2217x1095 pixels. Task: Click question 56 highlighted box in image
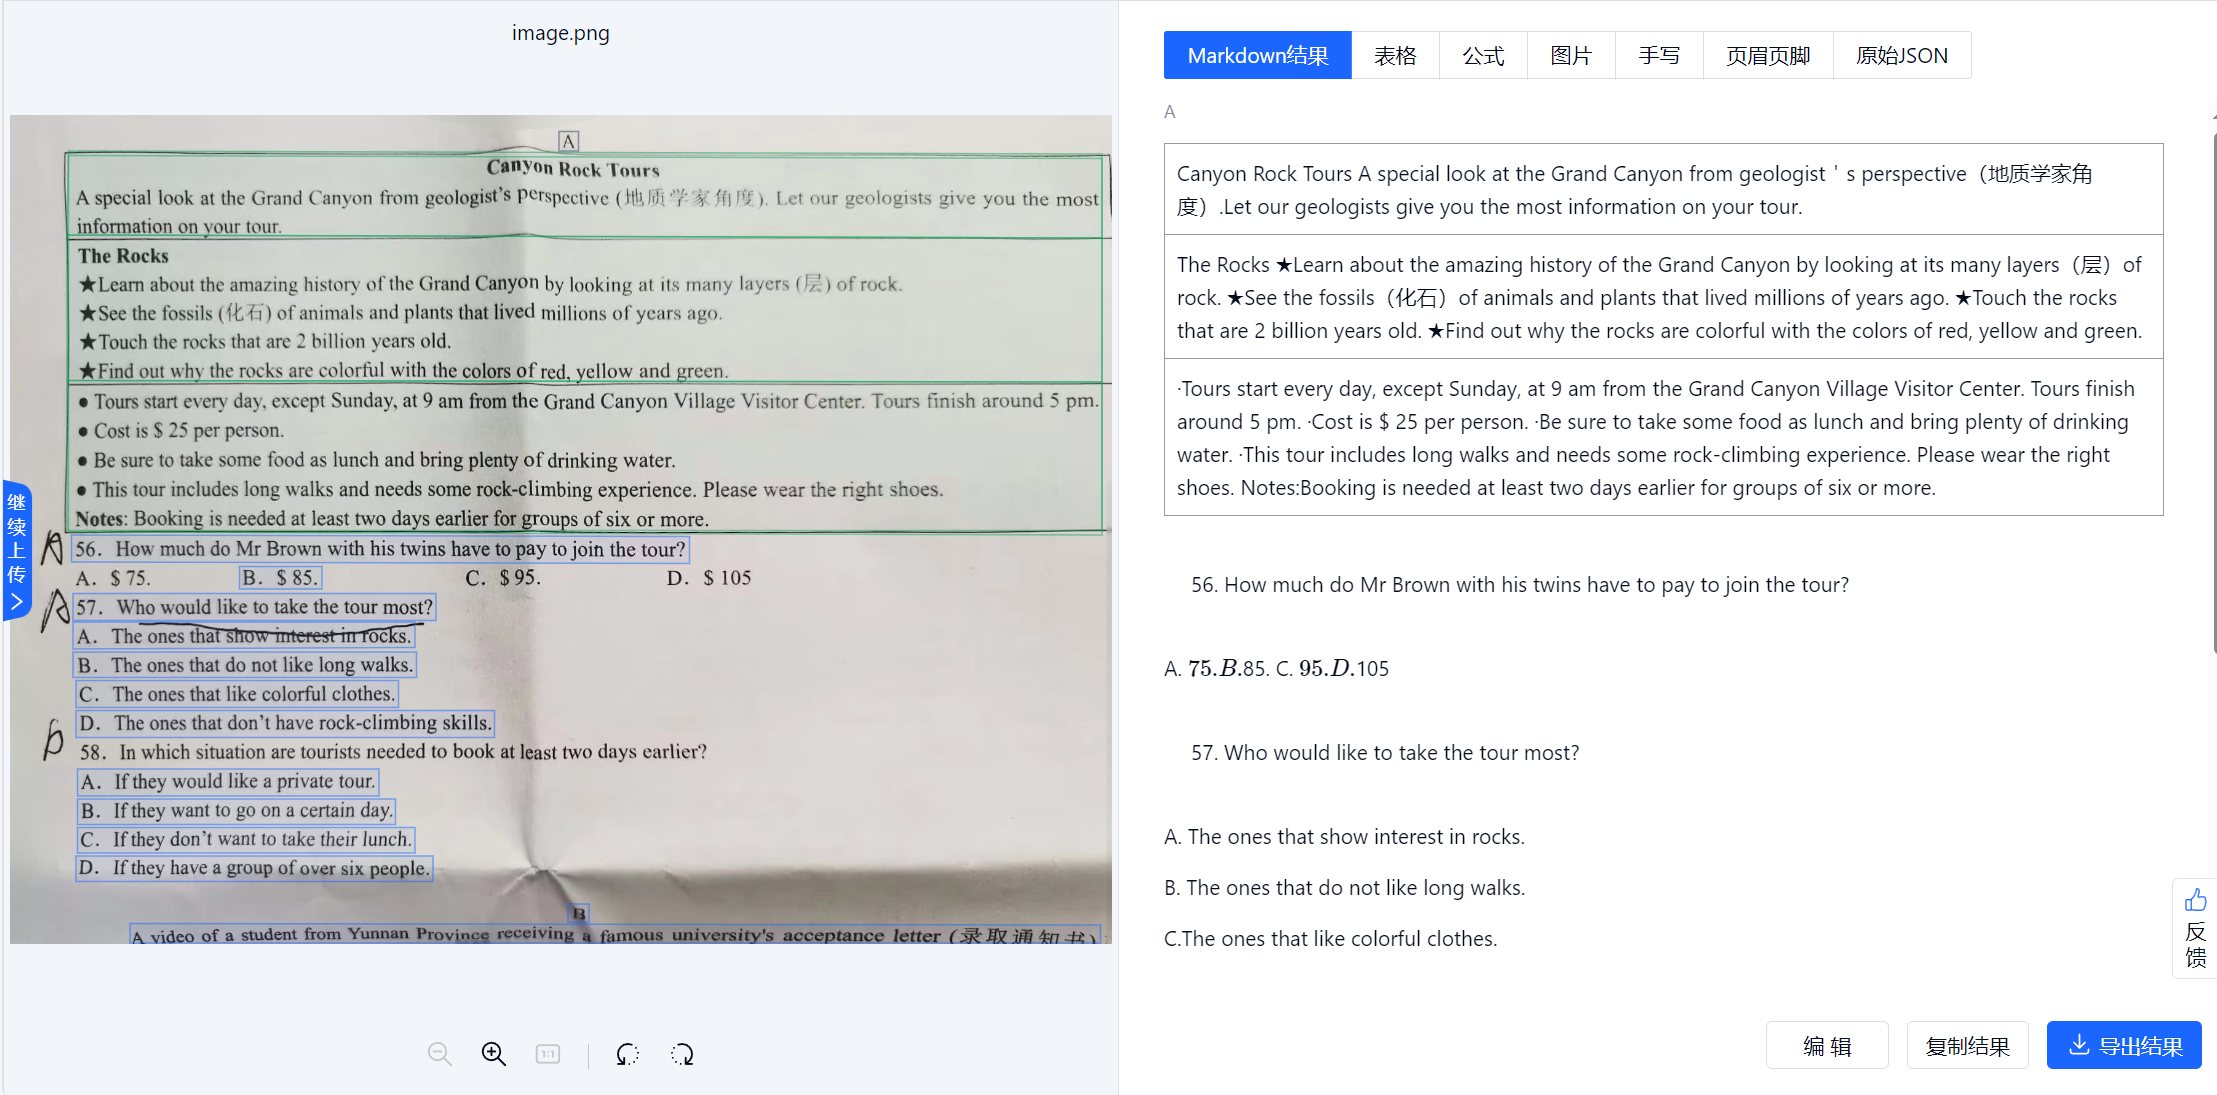pos(380,549)
